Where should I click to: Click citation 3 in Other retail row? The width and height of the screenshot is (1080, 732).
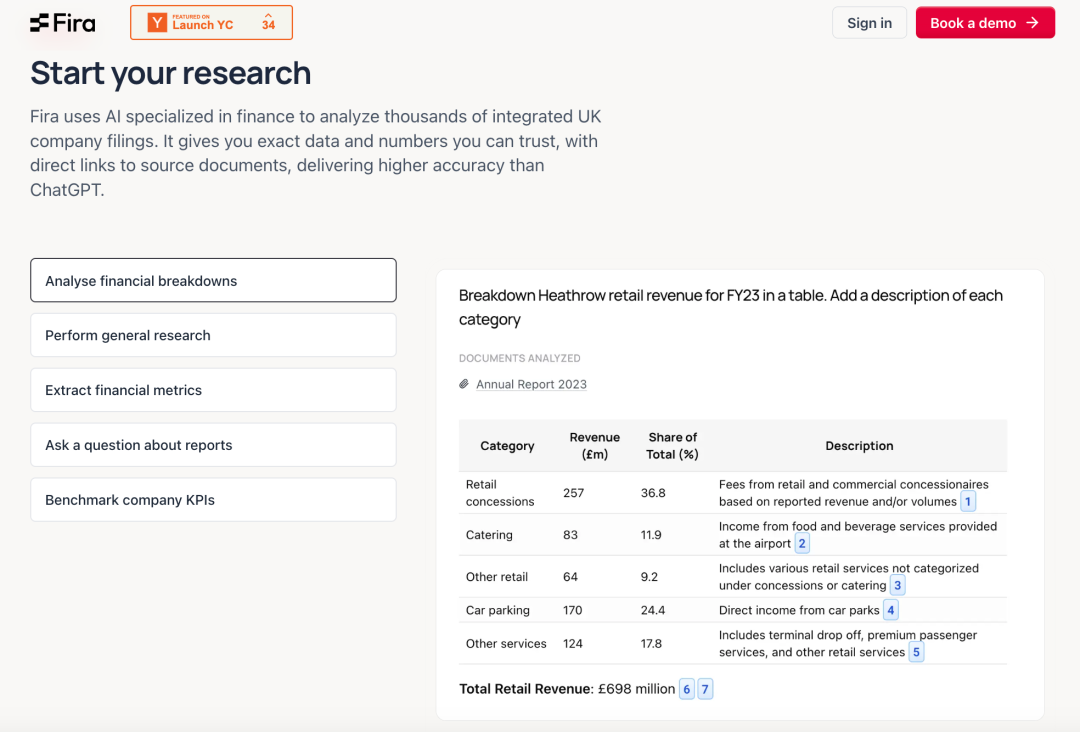point(898,586)
